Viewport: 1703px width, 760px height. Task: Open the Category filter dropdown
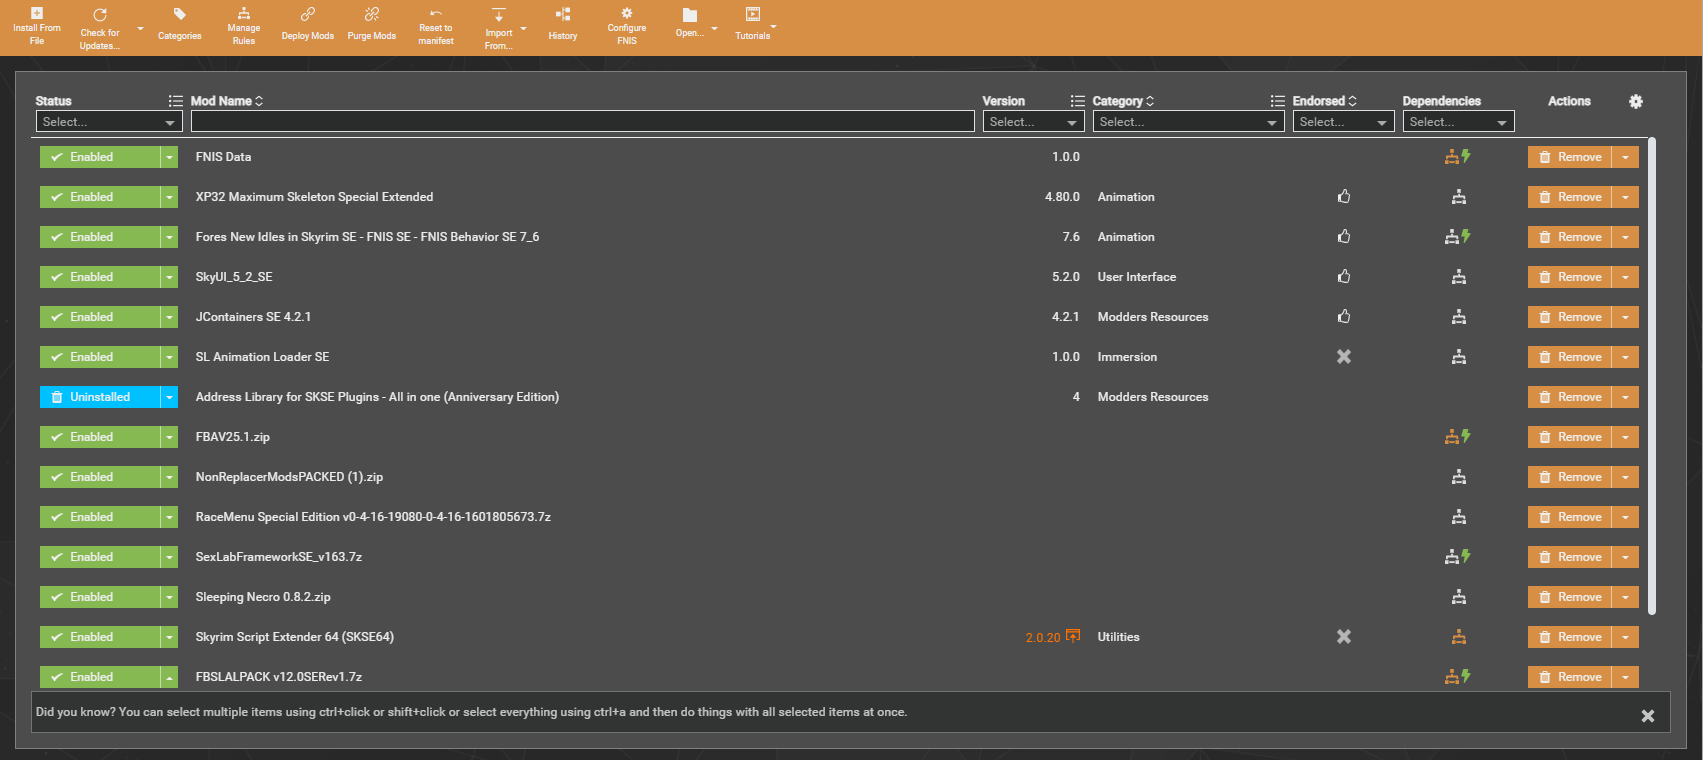[x=1188, y=122]
